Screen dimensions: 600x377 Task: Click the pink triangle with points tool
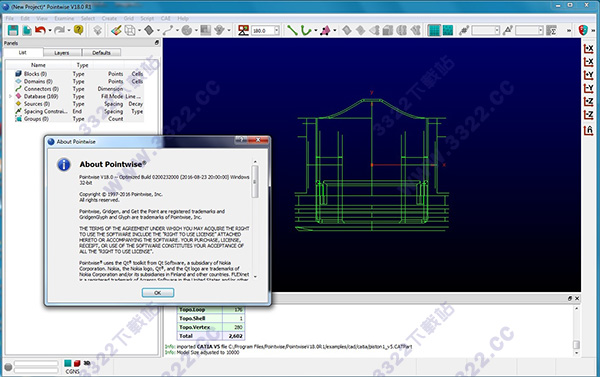pyautogui.click(x=325, y=30)
